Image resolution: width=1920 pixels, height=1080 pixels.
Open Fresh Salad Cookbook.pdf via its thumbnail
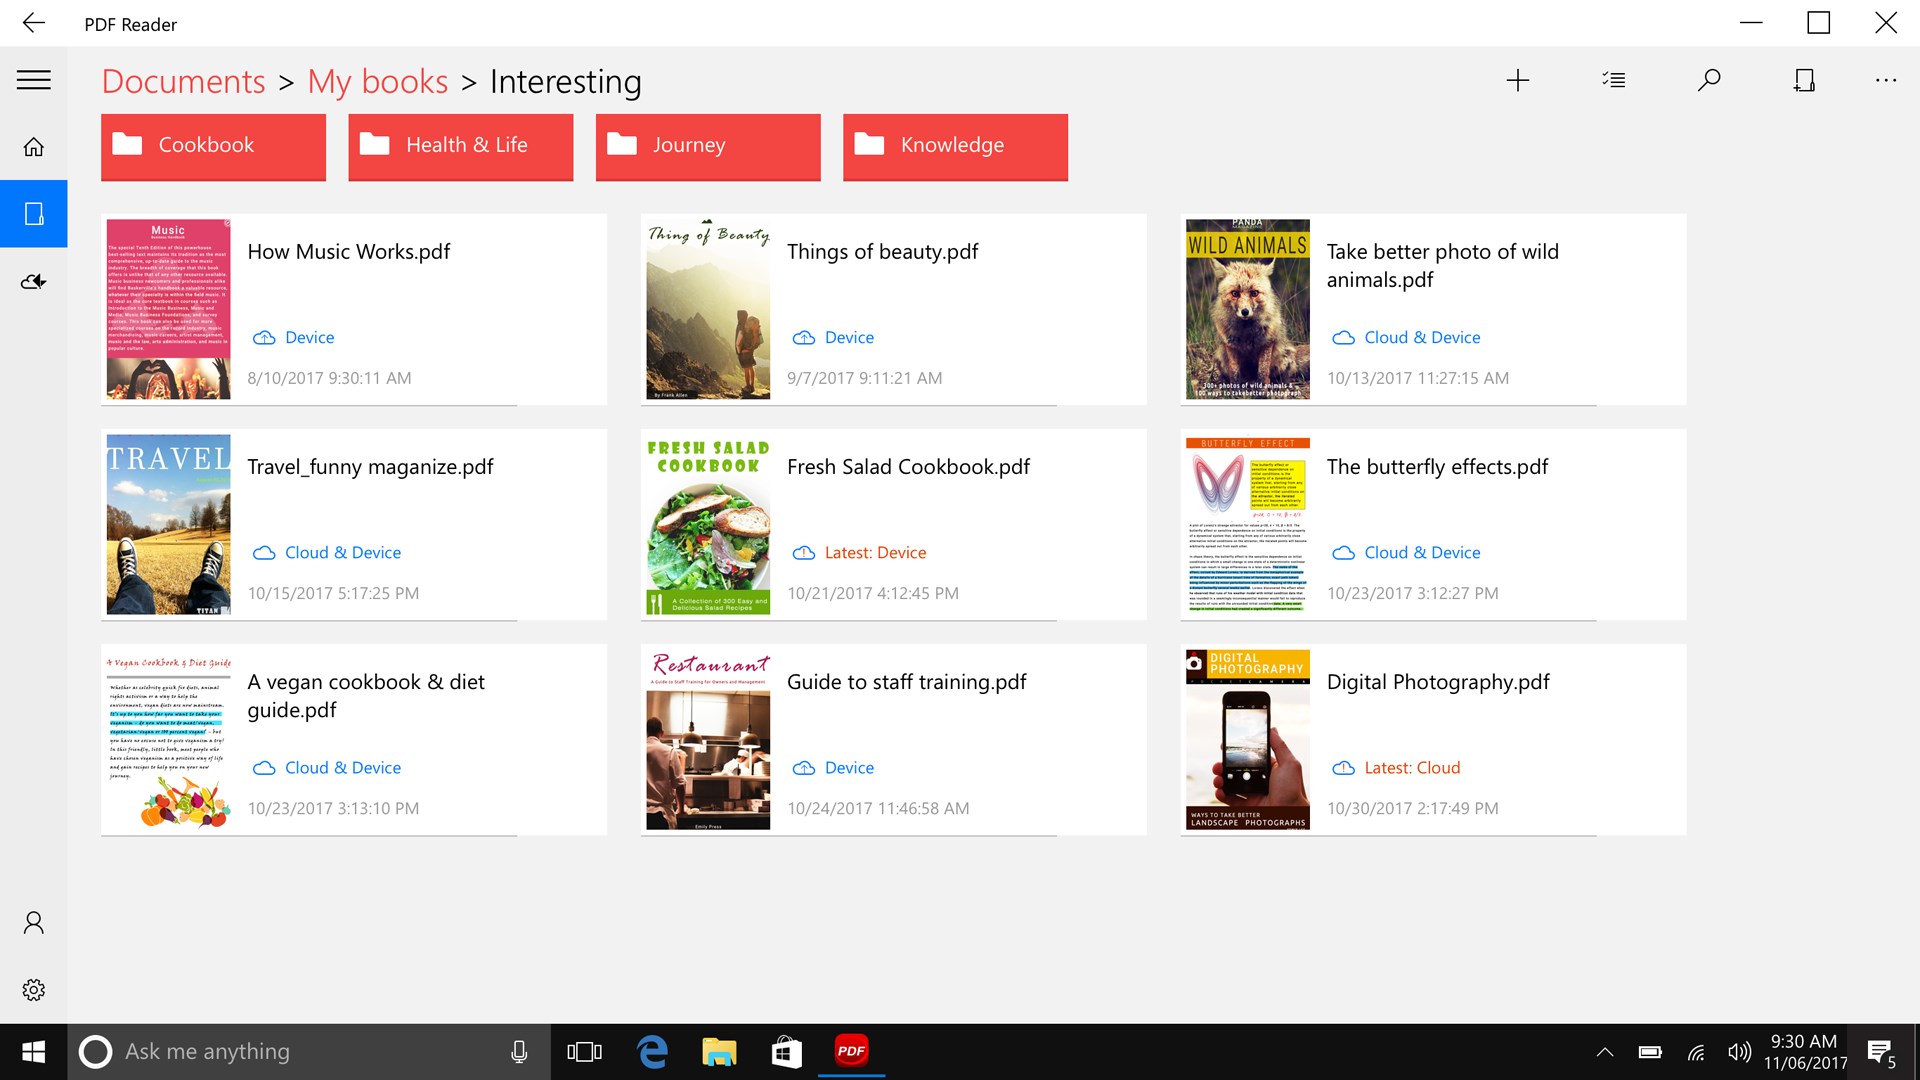click(x=707, y=524)
